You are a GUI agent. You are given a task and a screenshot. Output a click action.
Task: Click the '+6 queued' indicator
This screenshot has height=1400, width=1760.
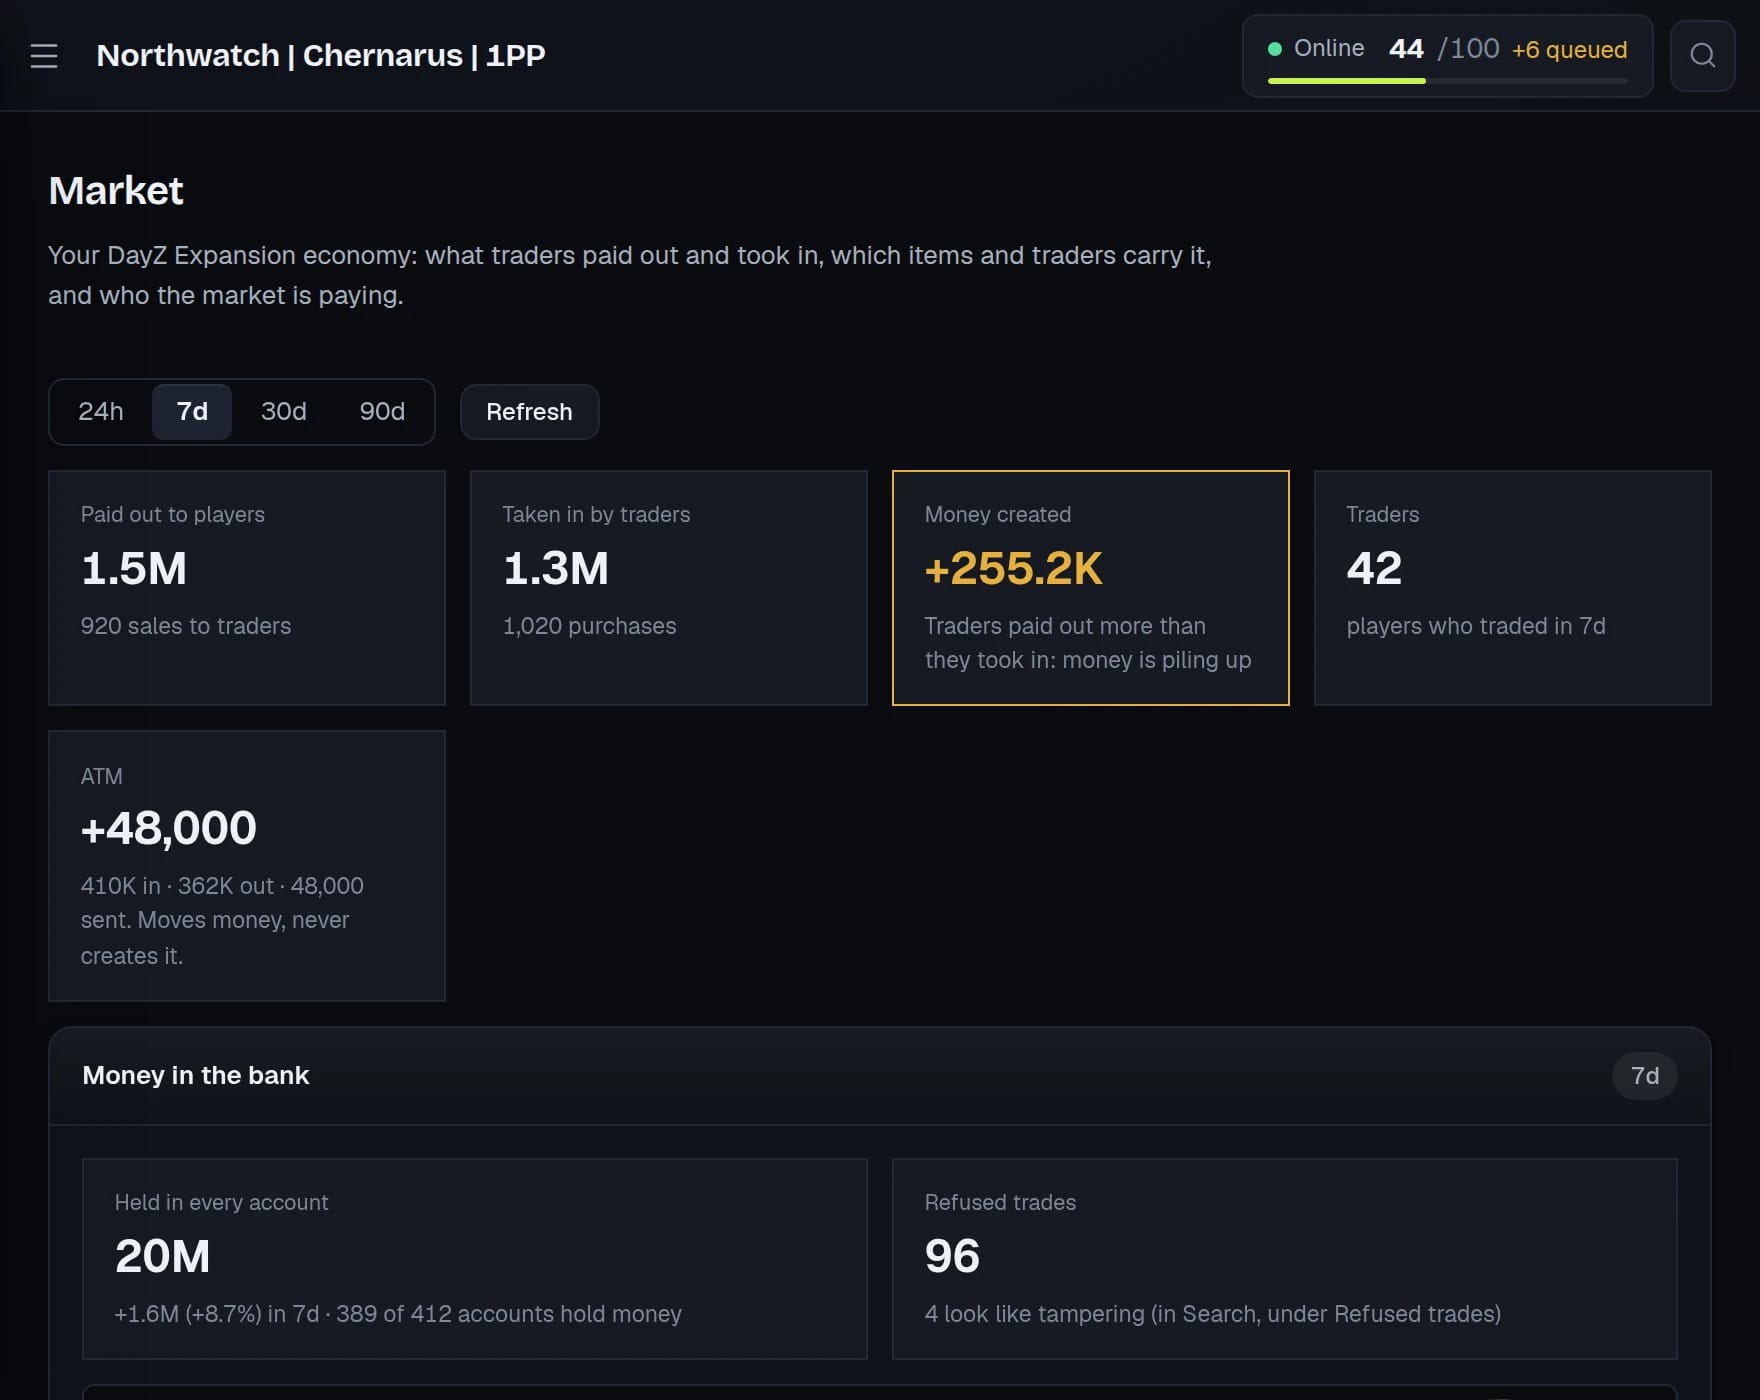(1569, 50)
